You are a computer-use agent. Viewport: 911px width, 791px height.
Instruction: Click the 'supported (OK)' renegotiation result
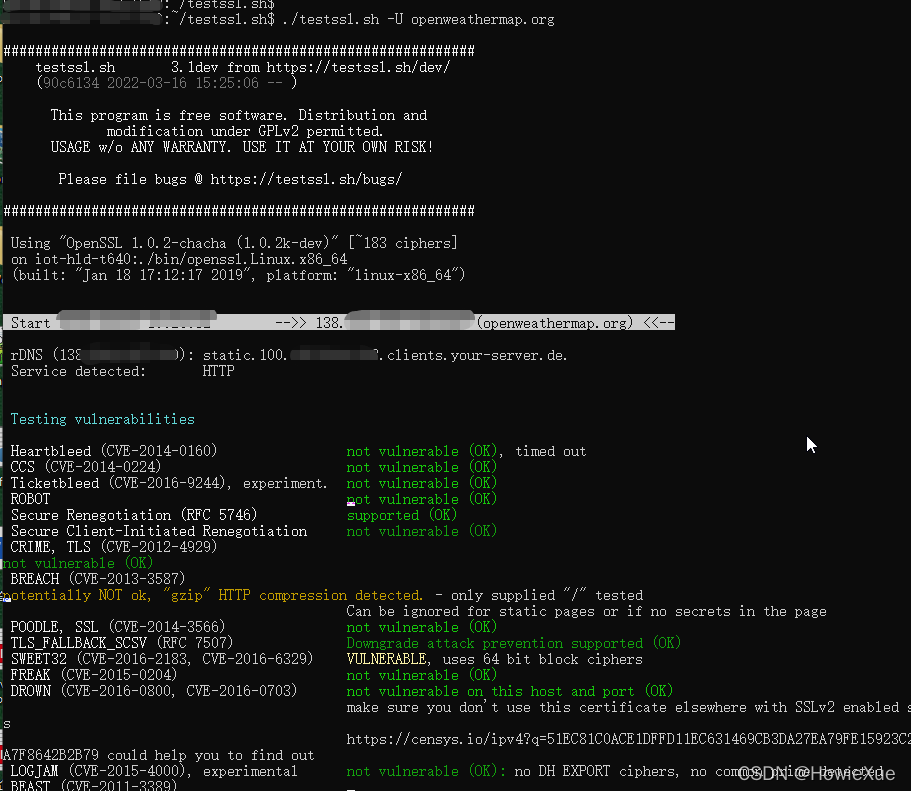coord(401,515)
